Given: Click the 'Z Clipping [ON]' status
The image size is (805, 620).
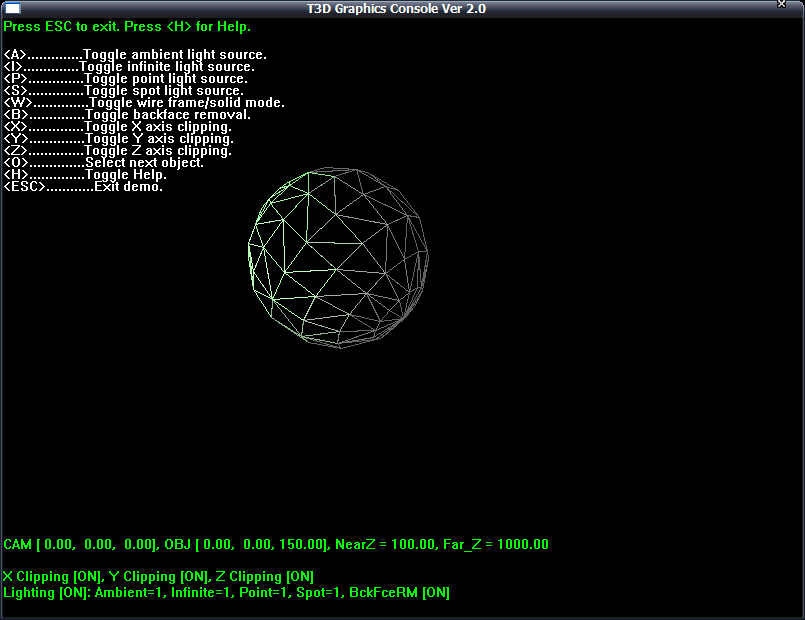Looking at the screenshot, I should pos(264,577).
